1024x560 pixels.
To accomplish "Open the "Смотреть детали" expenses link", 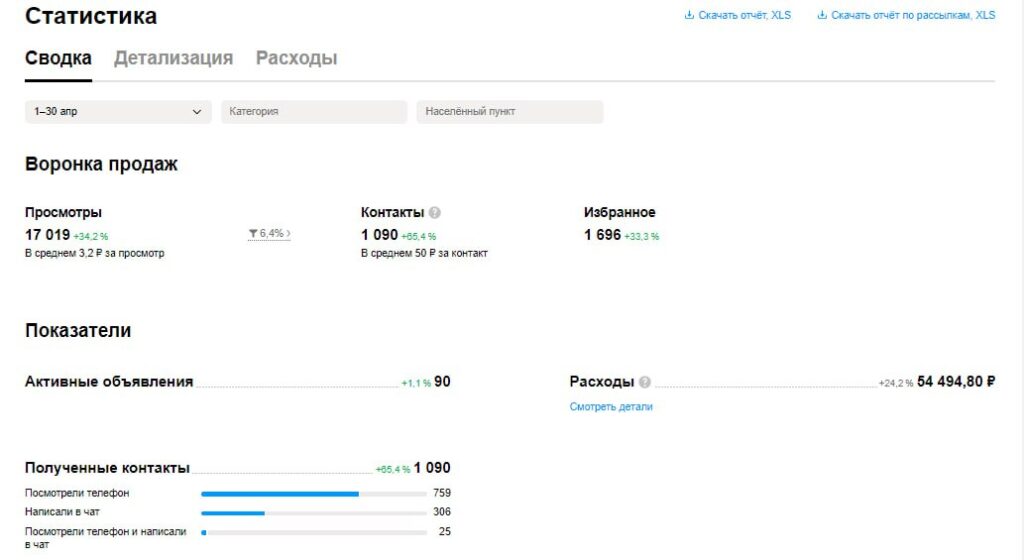I will pos(611,407).
